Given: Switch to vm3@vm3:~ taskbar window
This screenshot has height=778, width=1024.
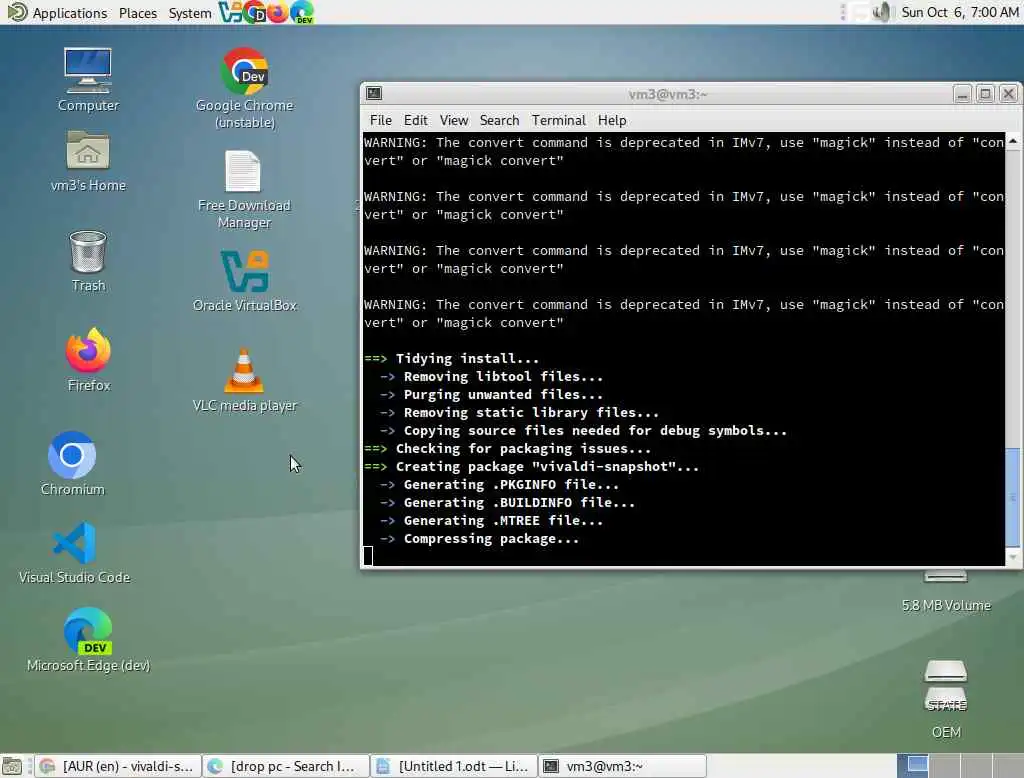Looking at the screenshot, I should [622, 766].
